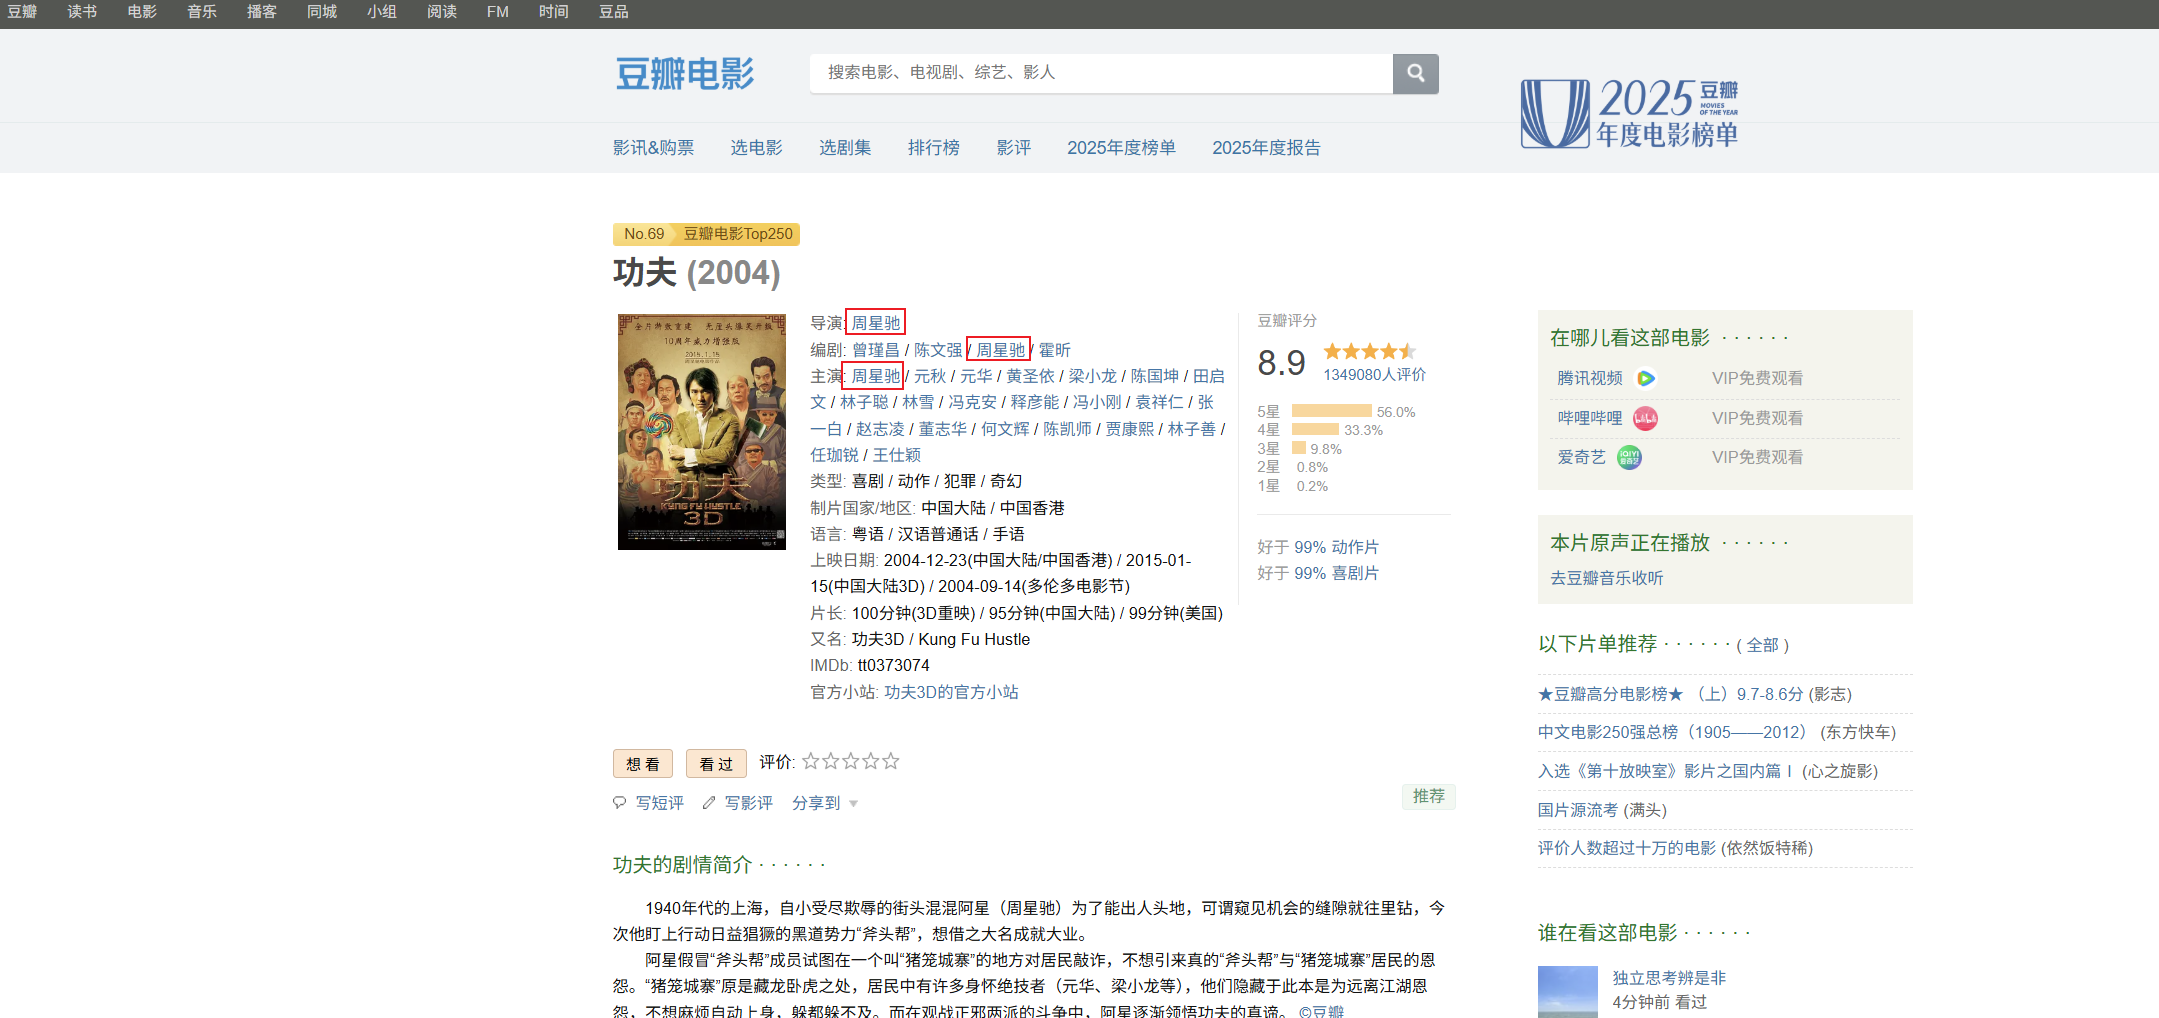The width and height of the screenshot is (2159, 1018).
Task: Mark the movie as 看过
Action: pyautogui.click(x=716, y=764)
